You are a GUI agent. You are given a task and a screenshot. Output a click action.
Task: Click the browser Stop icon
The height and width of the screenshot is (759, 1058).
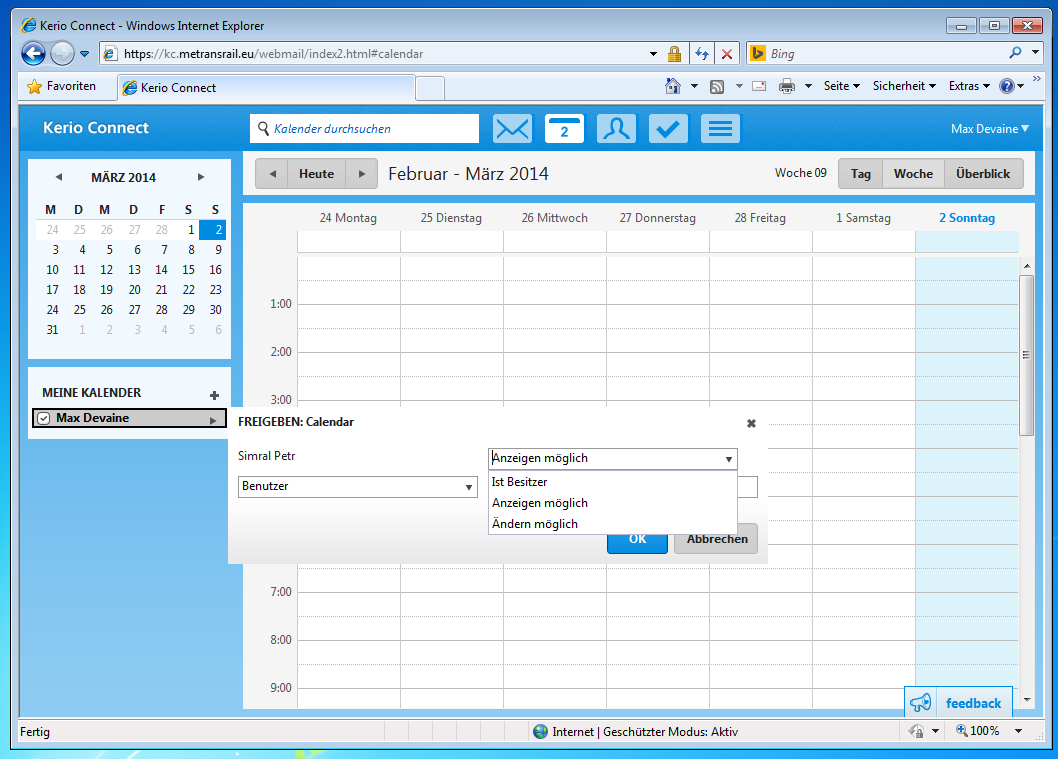click(x=727, y=54)
